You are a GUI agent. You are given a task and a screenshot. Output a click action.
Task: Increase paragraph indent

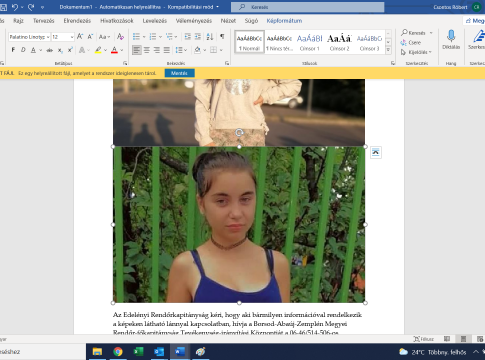pos(198,37)
